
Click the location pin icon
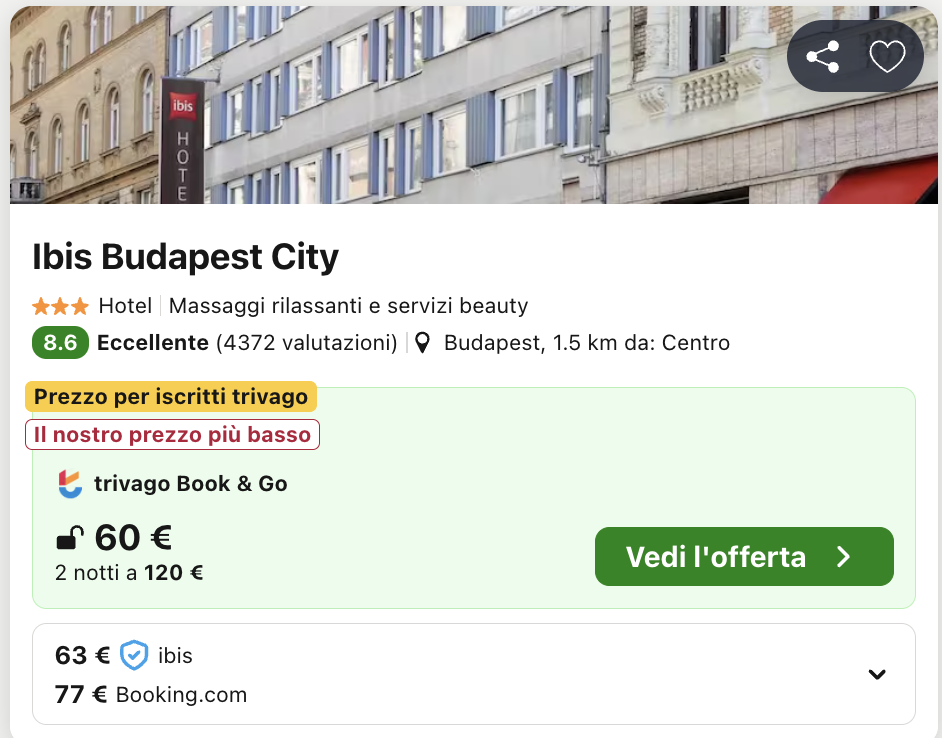point(423,343)
